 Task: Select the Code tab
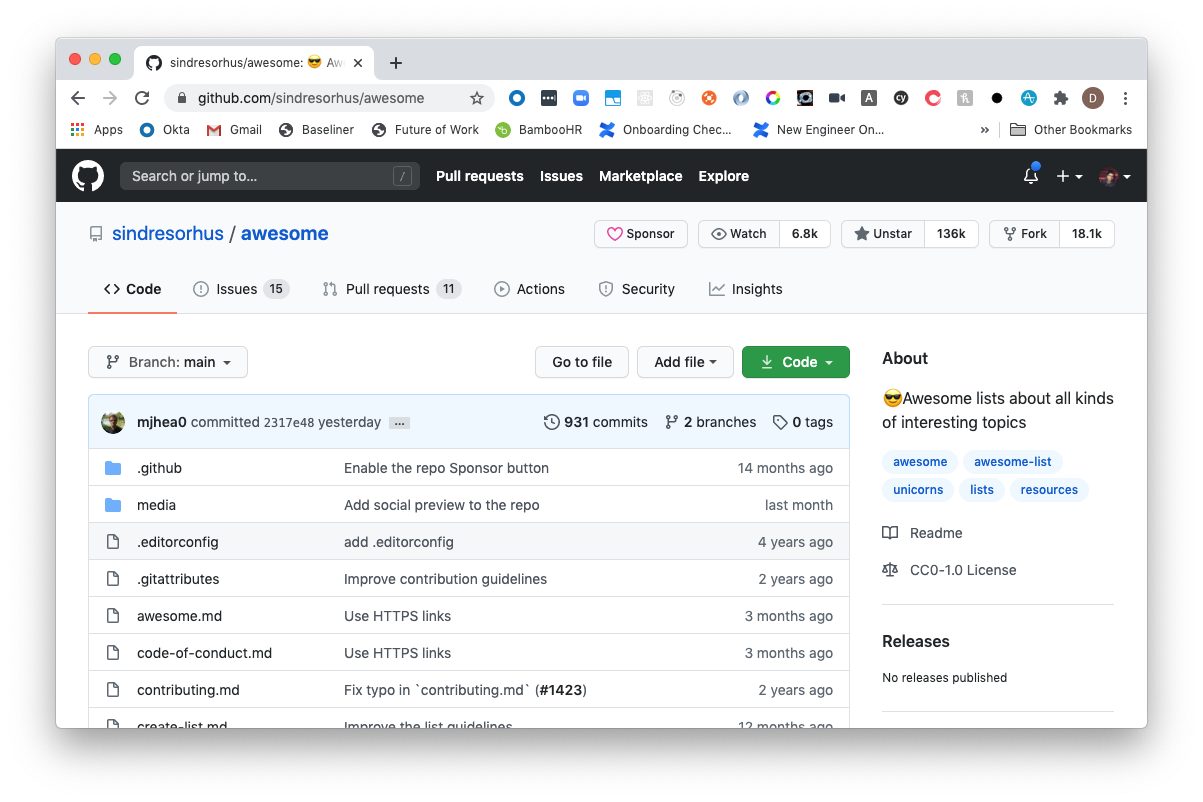pos(132,289)
